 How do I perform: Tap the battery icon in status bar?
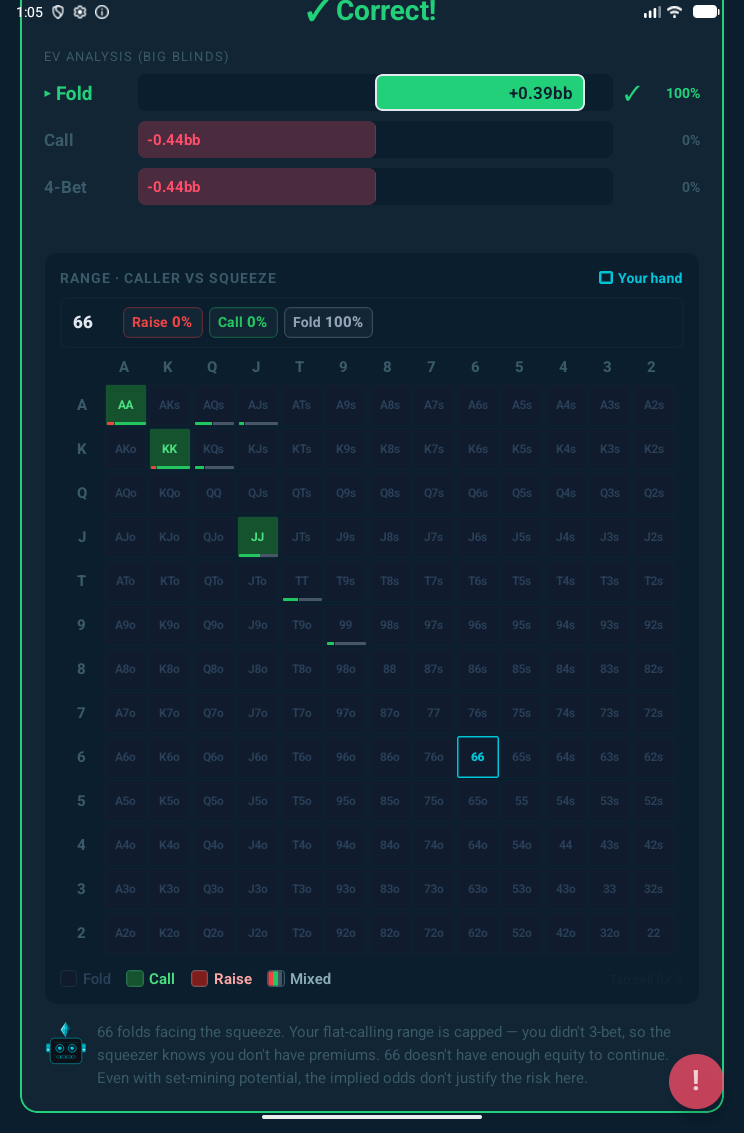pyautogui.click(x=706, y=12)
